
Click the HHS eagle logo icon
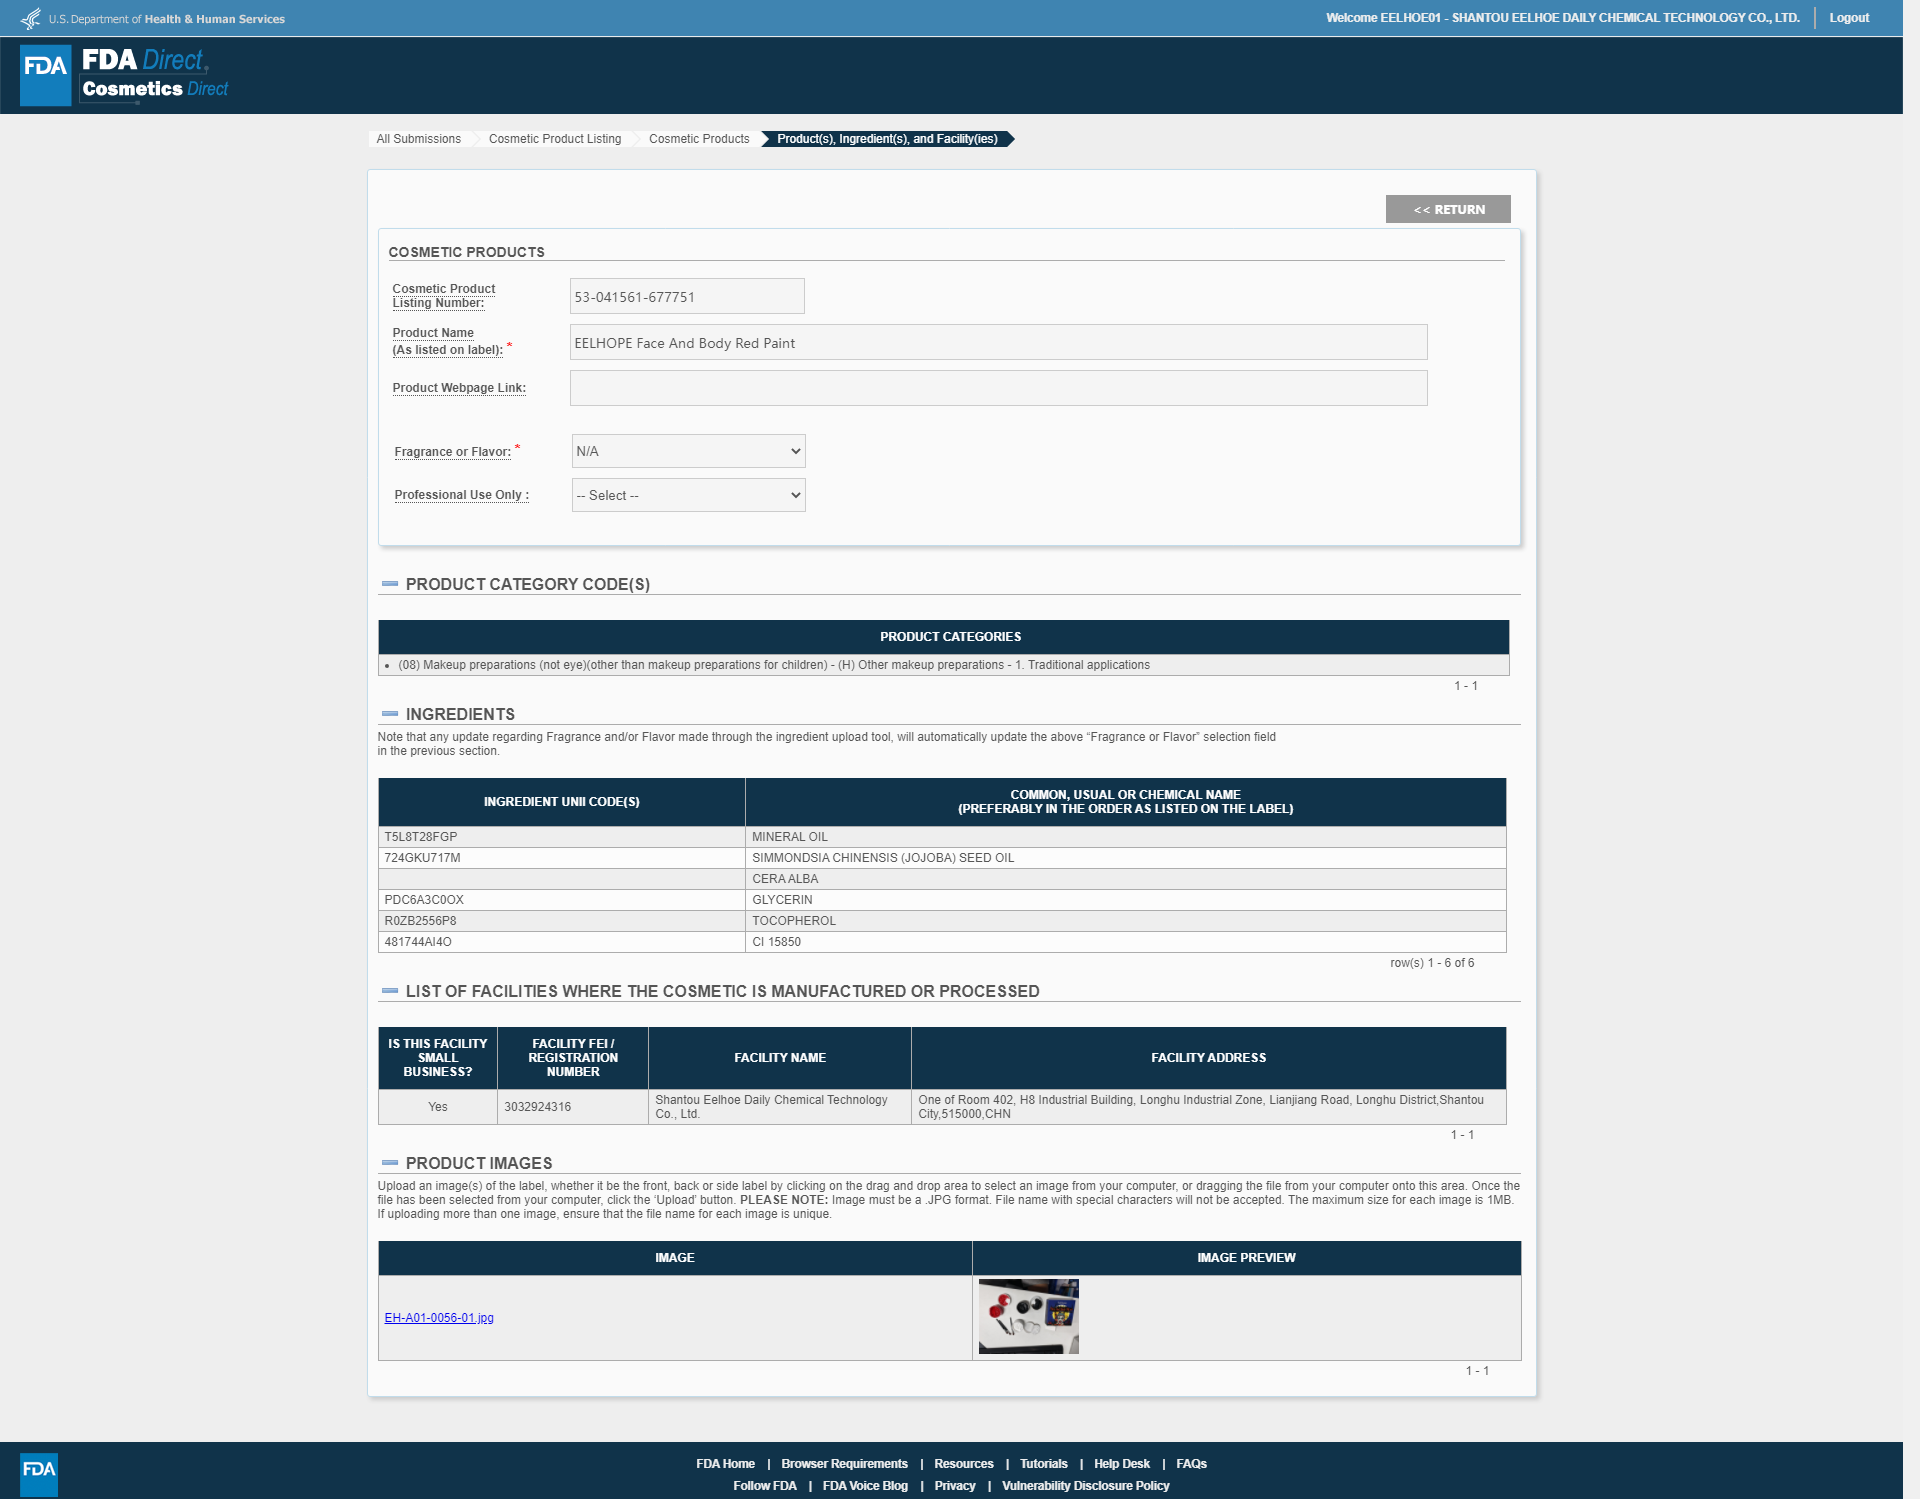(31, 18)
